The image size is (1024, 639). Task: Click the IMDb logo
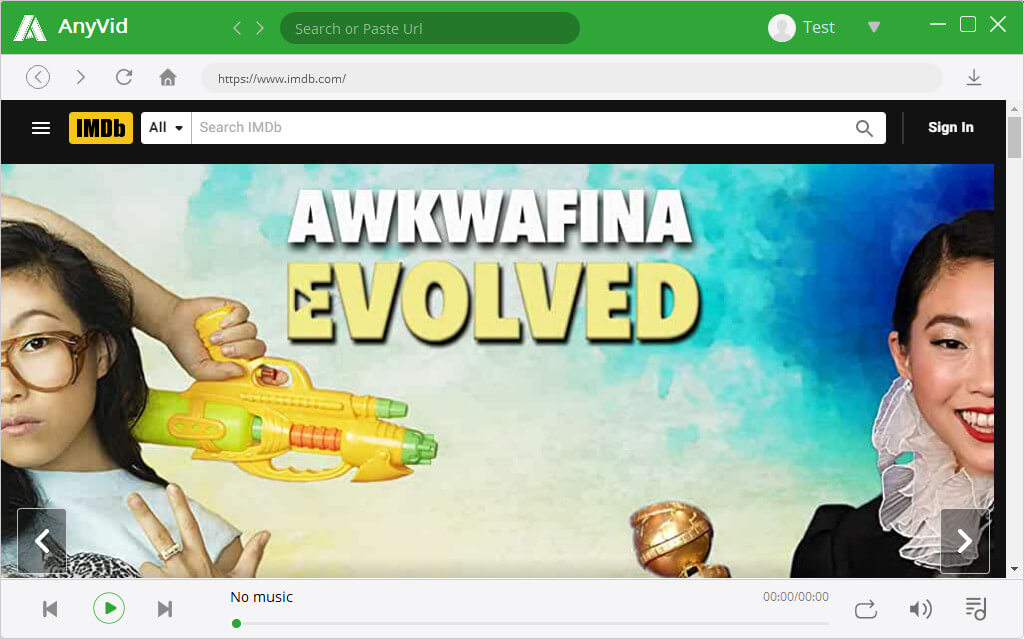[x=101, y=128]
